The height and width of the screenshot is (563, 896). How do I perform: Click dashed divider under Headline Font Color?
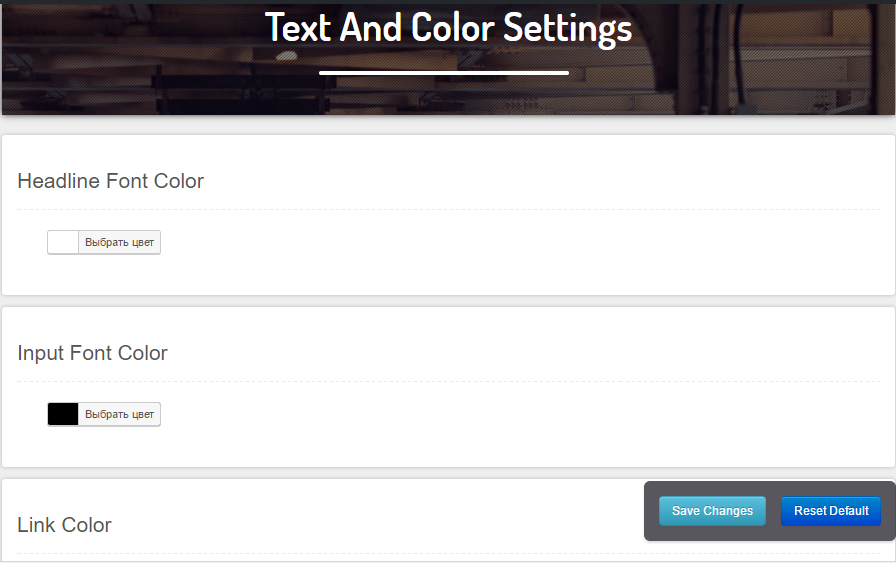pos(449,209)
